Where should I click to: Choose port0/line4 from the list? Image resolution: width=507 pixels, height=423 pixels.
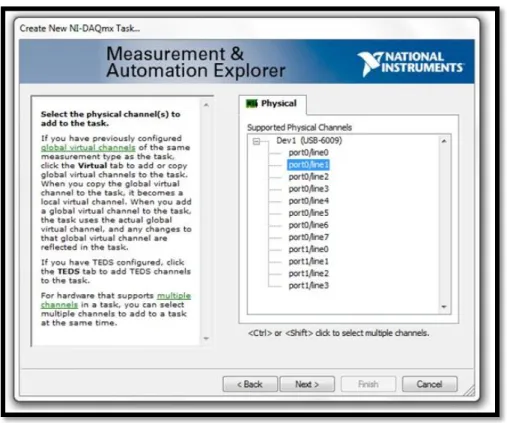click(x=308, y=201)
